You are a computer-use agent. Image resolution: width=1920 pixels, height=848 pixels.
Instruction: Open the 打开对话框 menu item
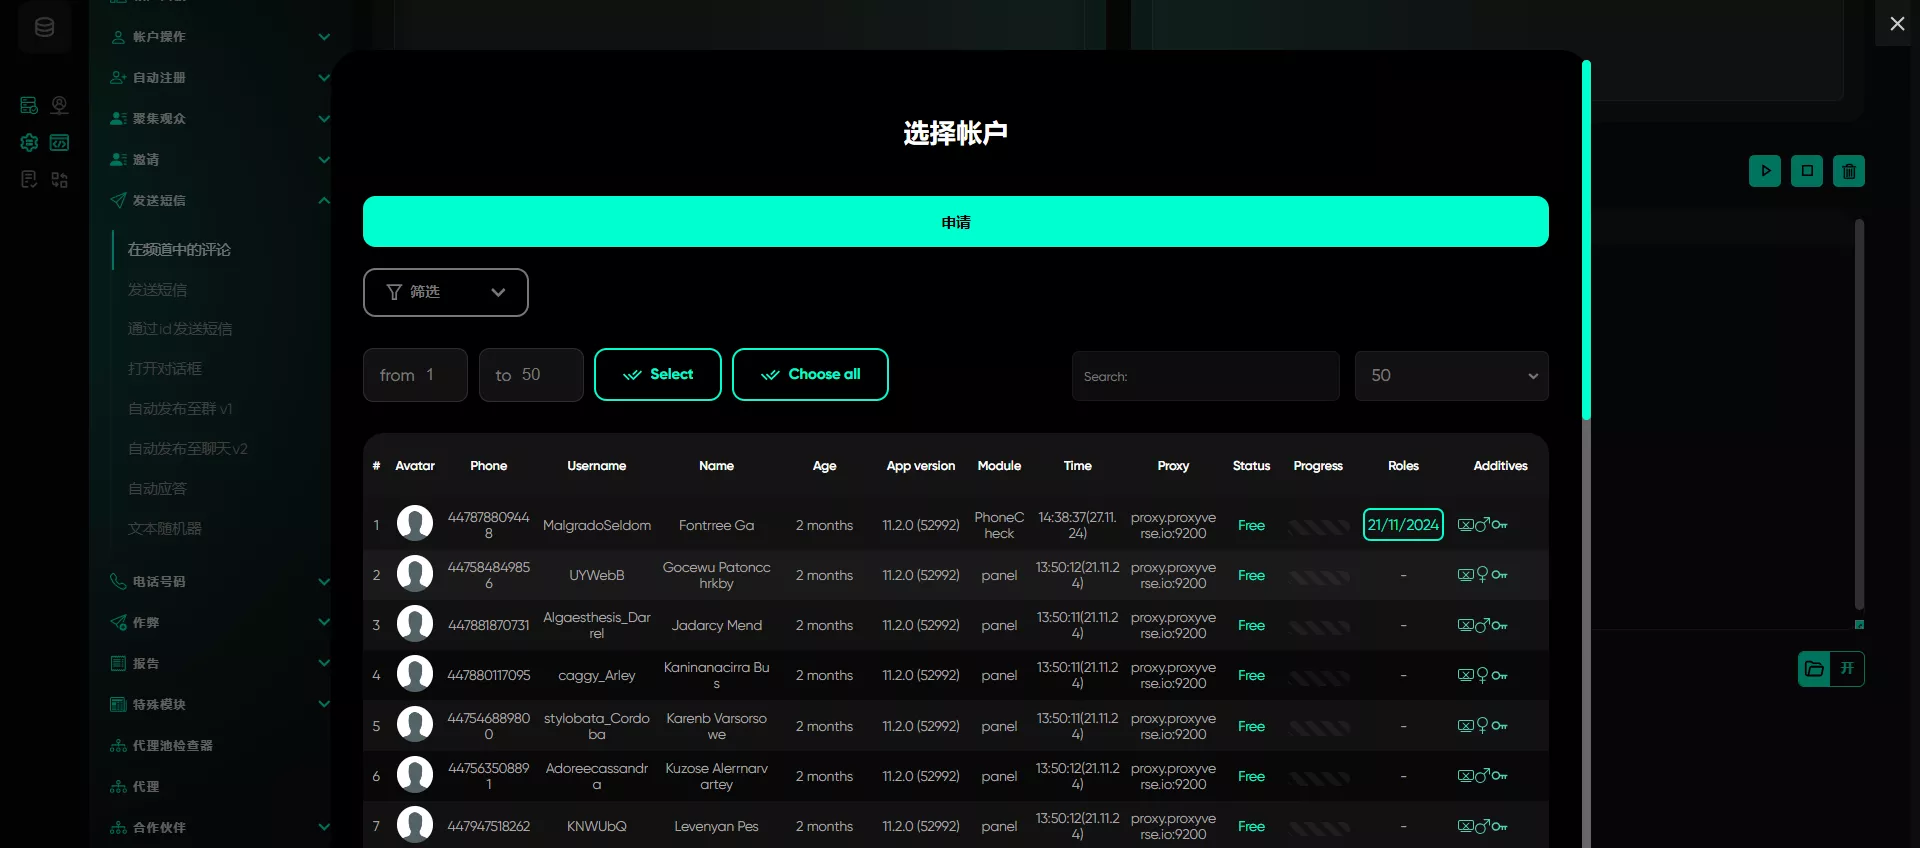coord(165,369)
